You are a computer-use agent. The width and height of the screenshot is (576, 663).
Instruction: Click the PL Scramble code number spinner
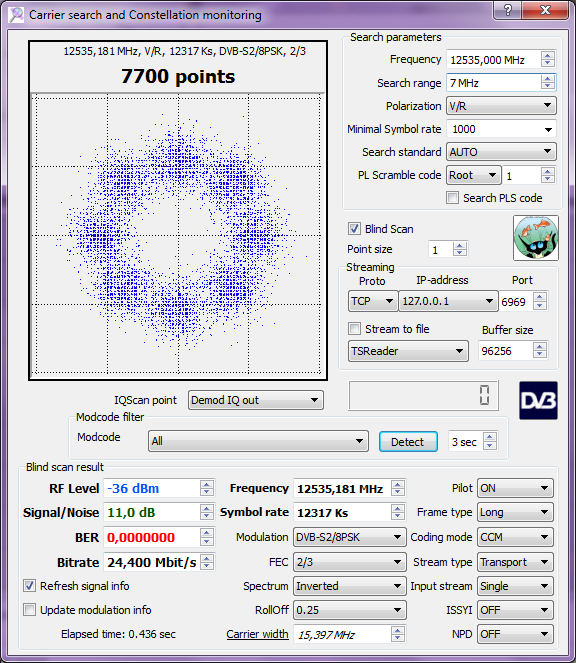[548, 175]
